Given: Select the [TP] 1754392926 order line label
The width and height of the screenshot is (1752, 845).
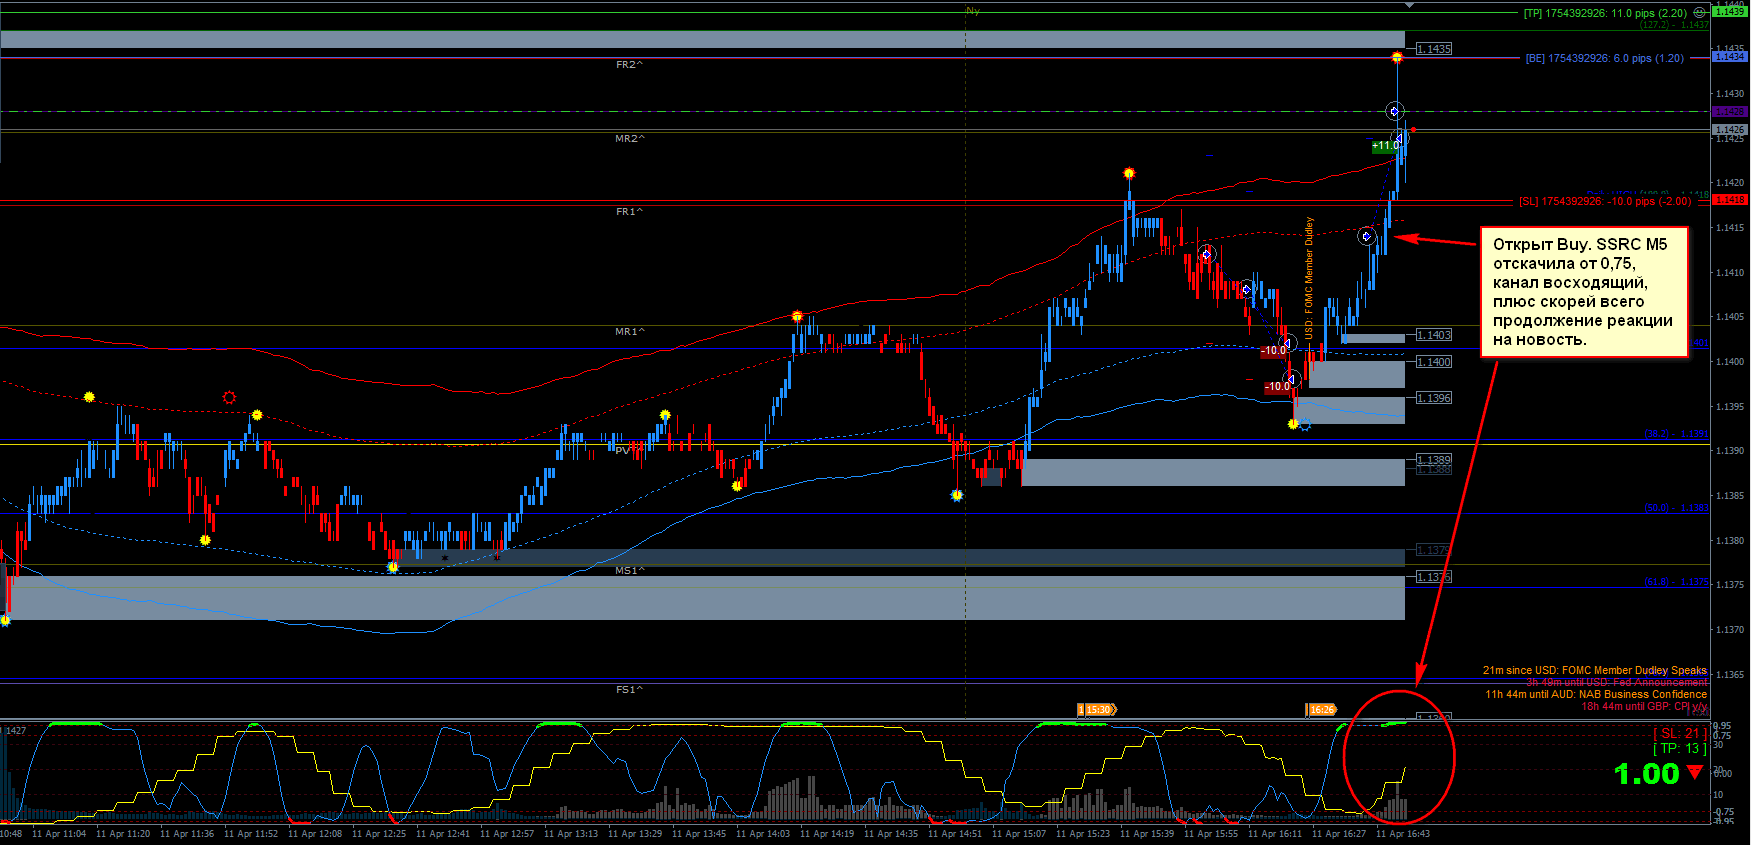Looking at the screenshot, I should click(1605, 13).
